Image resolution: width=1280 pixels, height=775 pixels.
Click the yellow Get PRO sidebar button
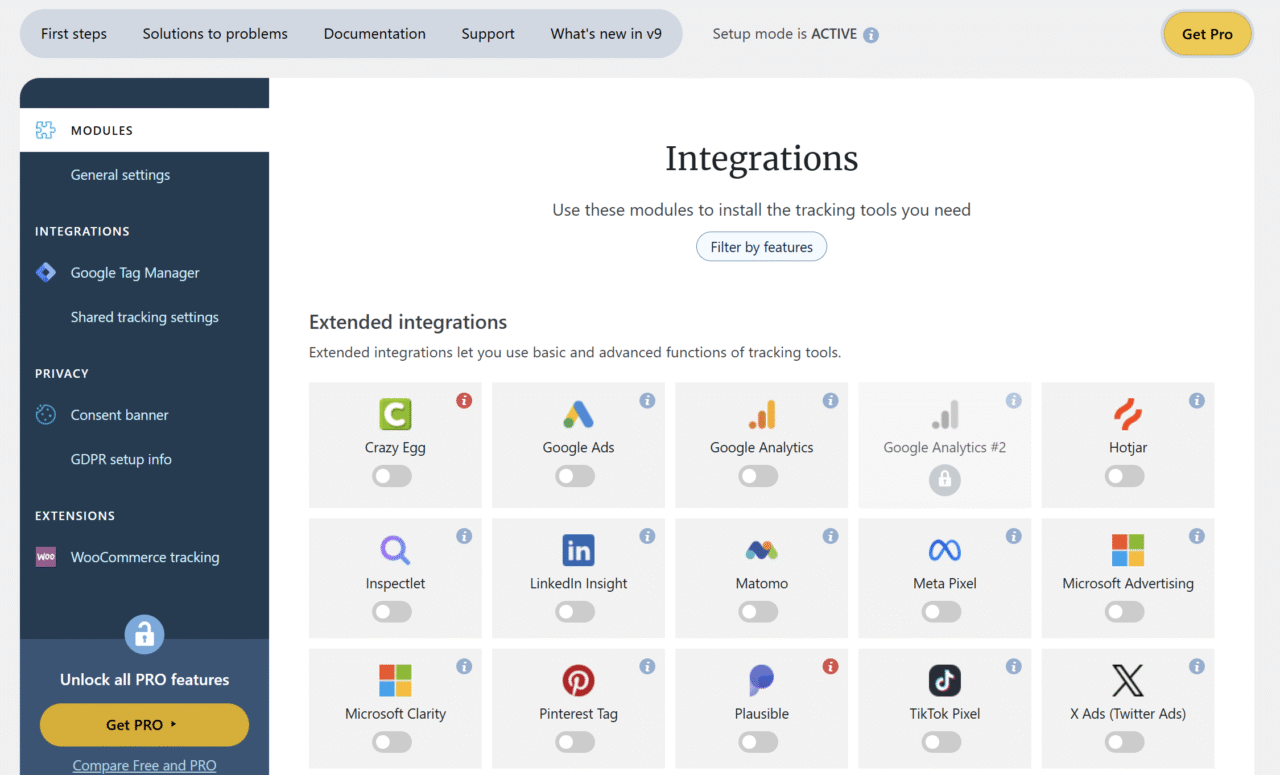coord(144,725)
